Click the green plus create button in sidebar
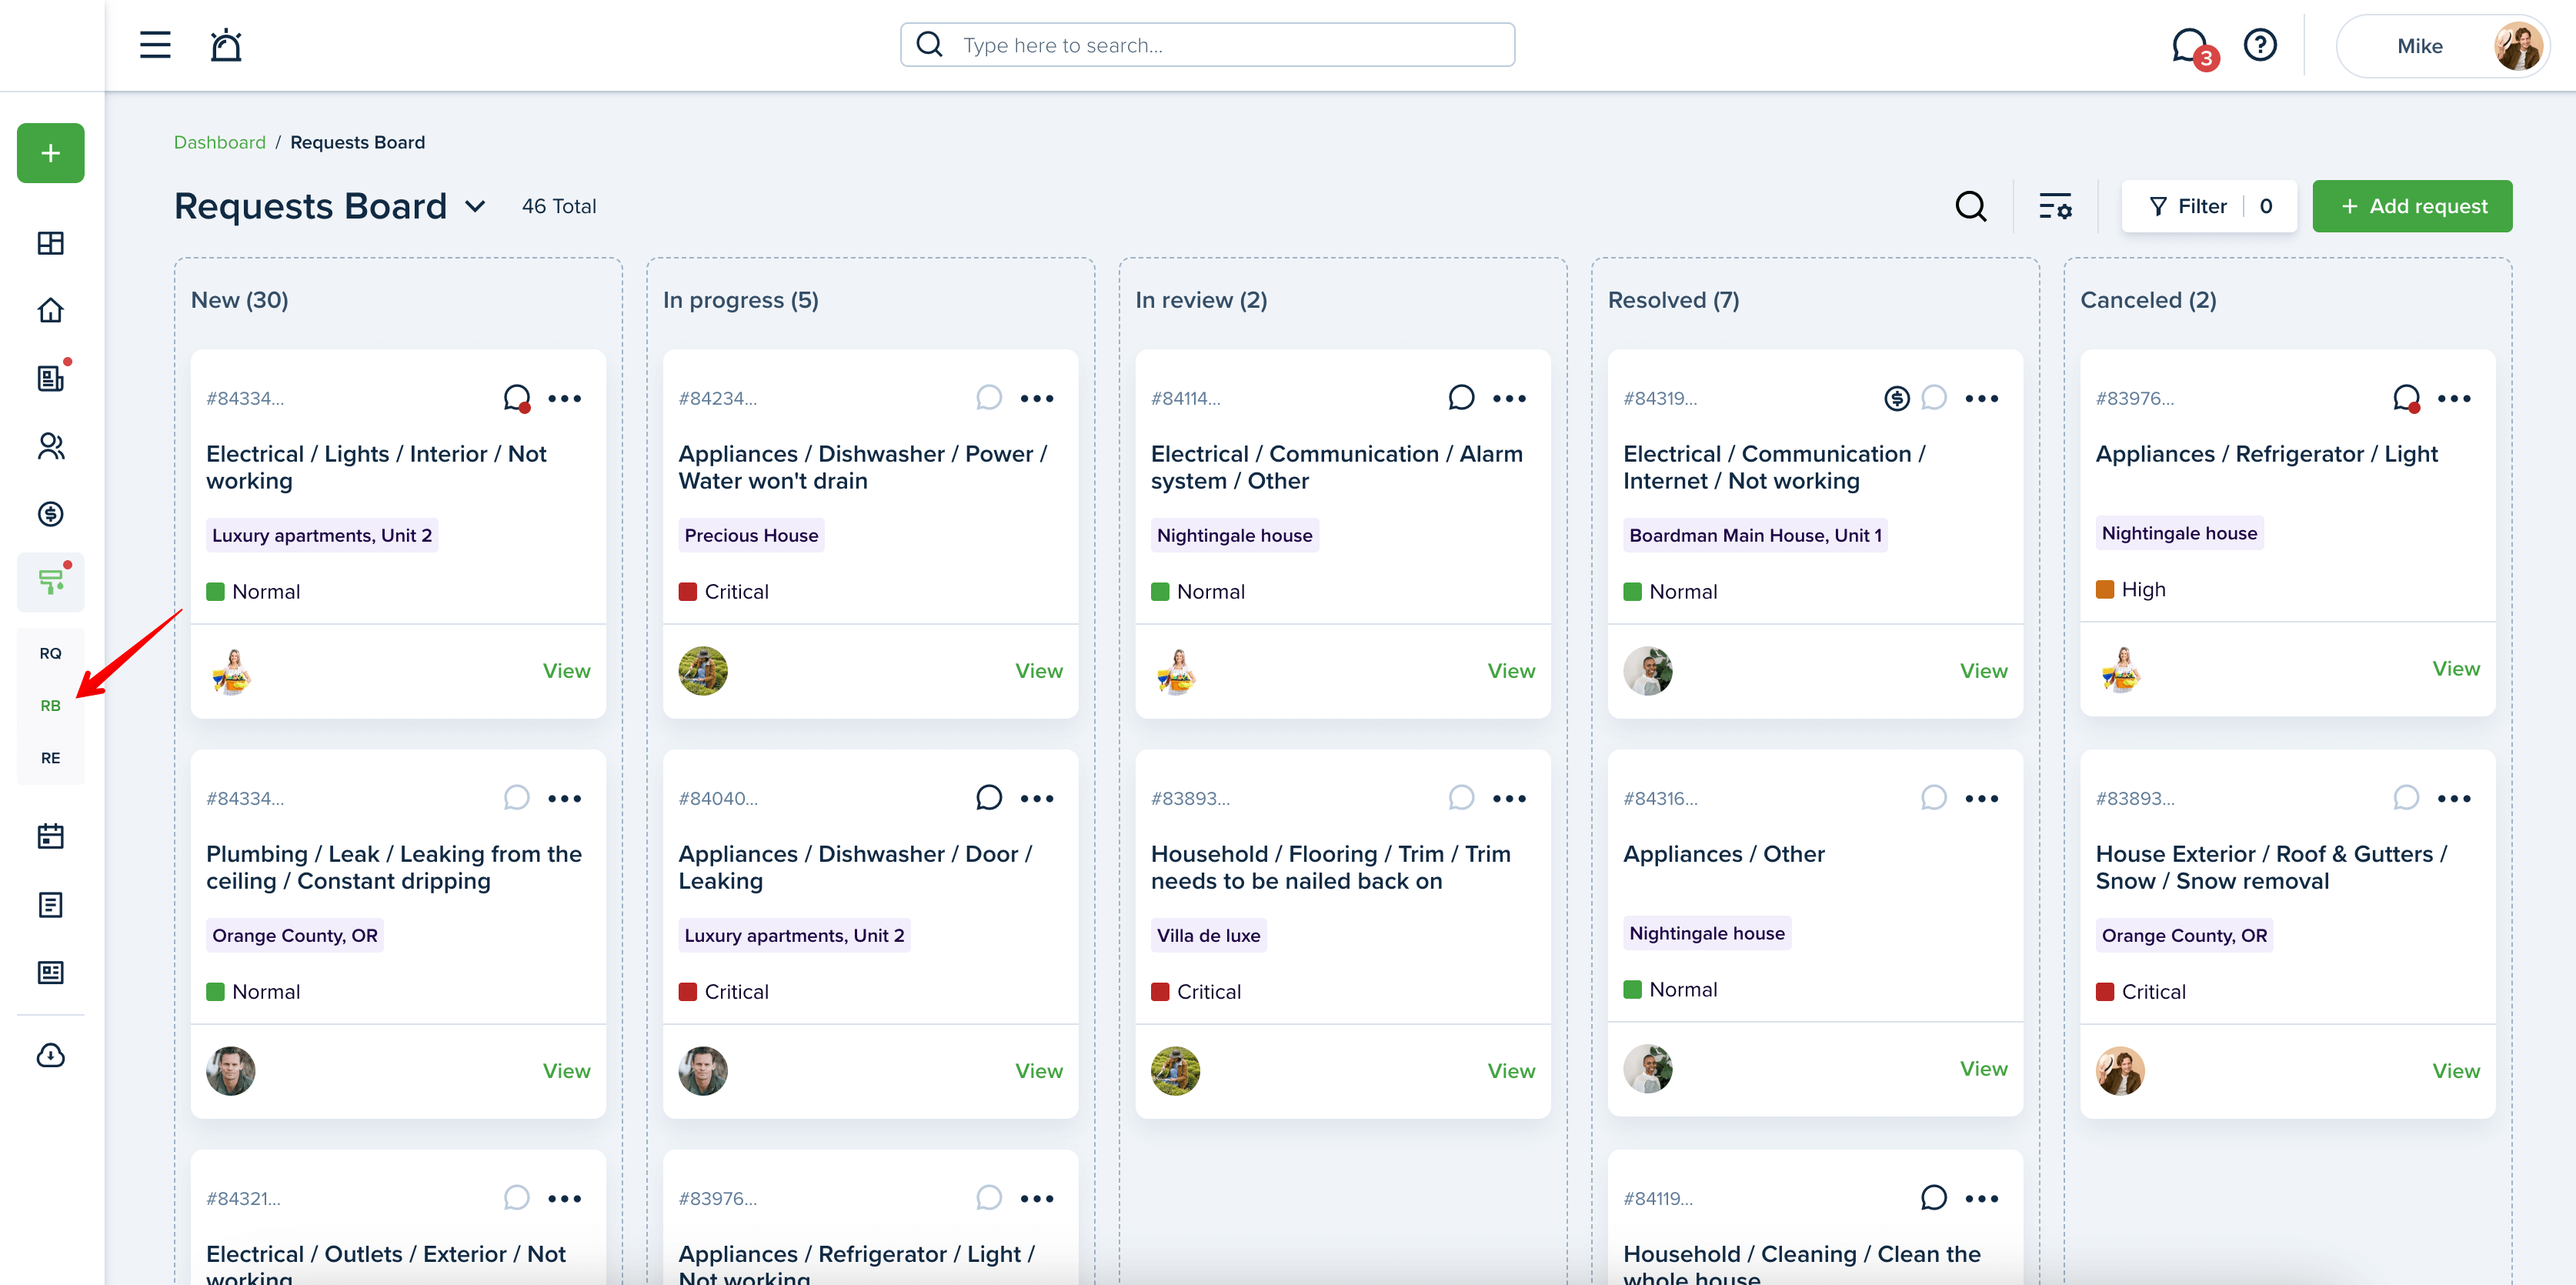 pos(51,153)
